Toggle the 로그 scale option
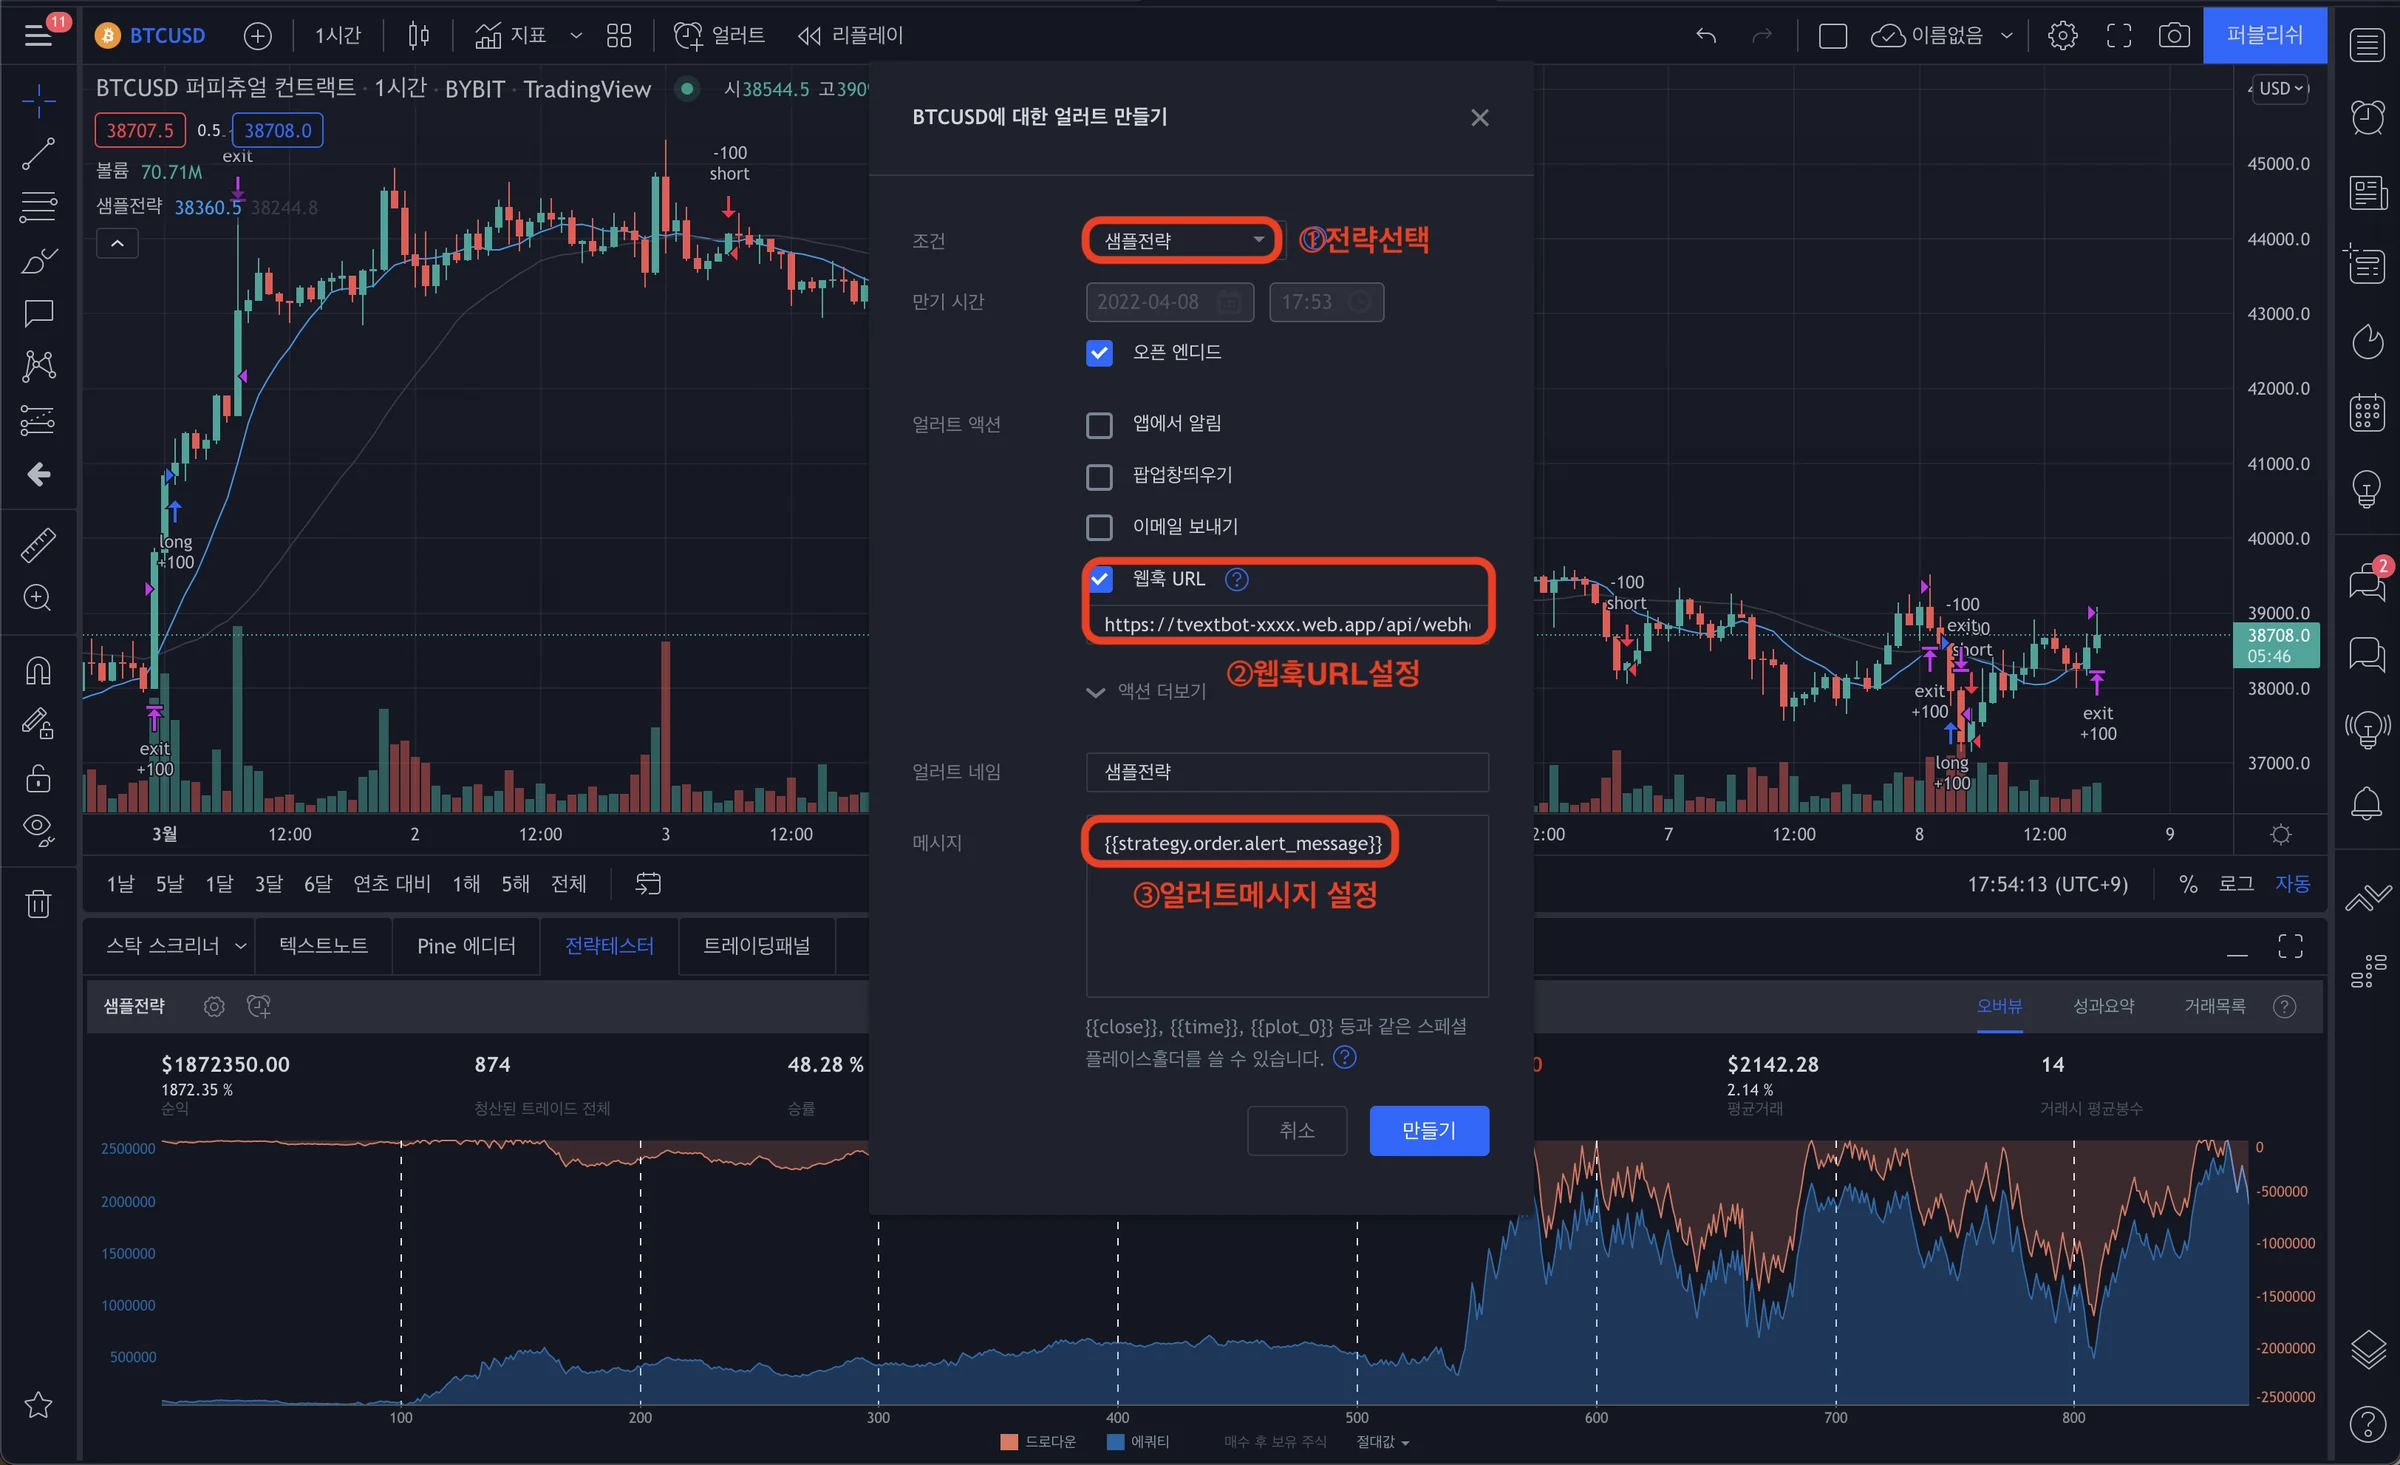 pos(2236,884)
